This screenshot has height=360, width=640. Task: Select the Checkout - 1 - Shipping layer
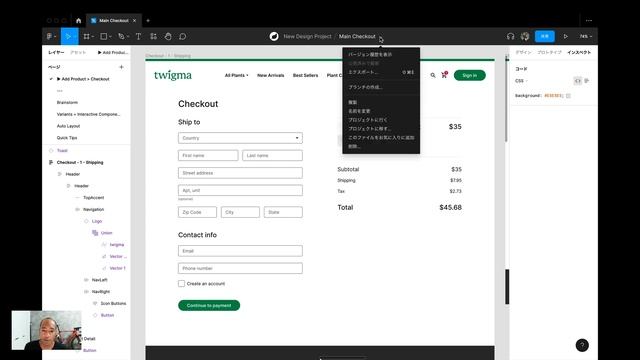click(80, 162)
